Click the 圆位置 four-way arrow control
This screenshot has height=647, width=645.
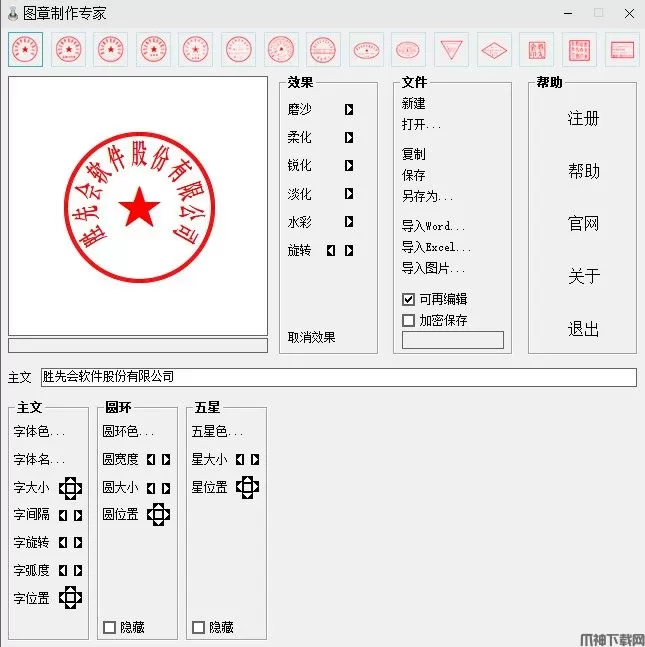pos(158,514)
